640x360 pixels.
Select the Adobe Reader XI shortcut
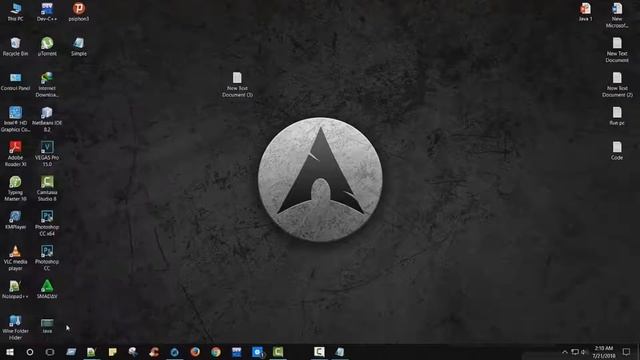click(x=16, y=154)
